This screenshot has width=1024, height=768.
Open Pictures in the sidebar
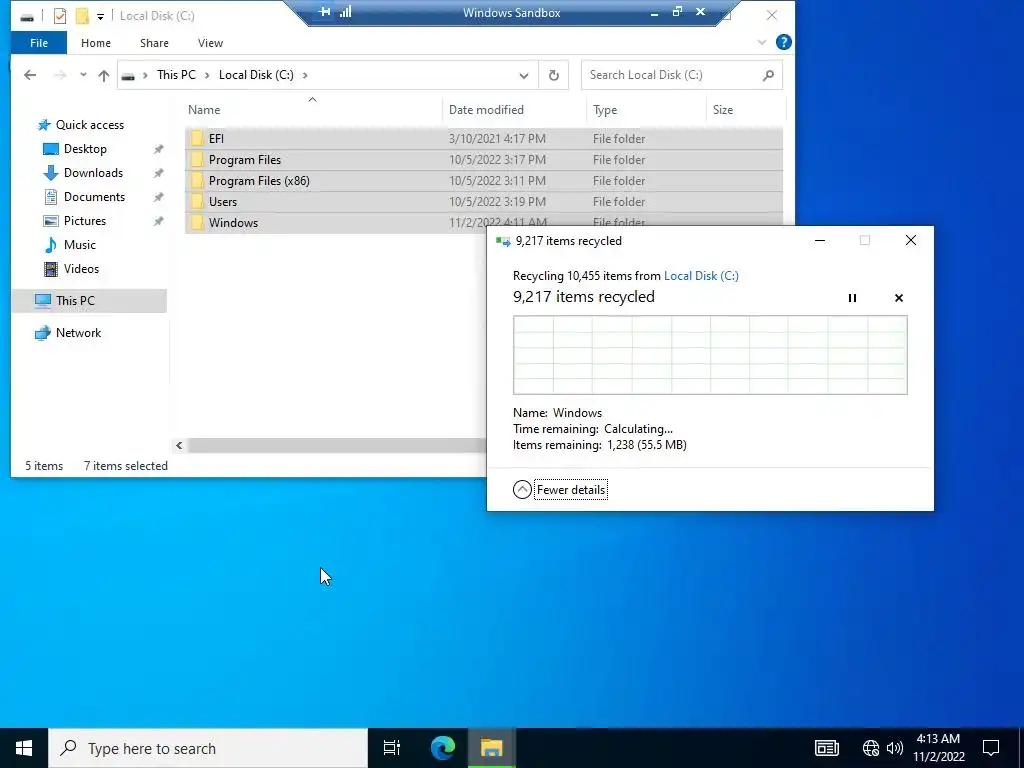point(84,221)
